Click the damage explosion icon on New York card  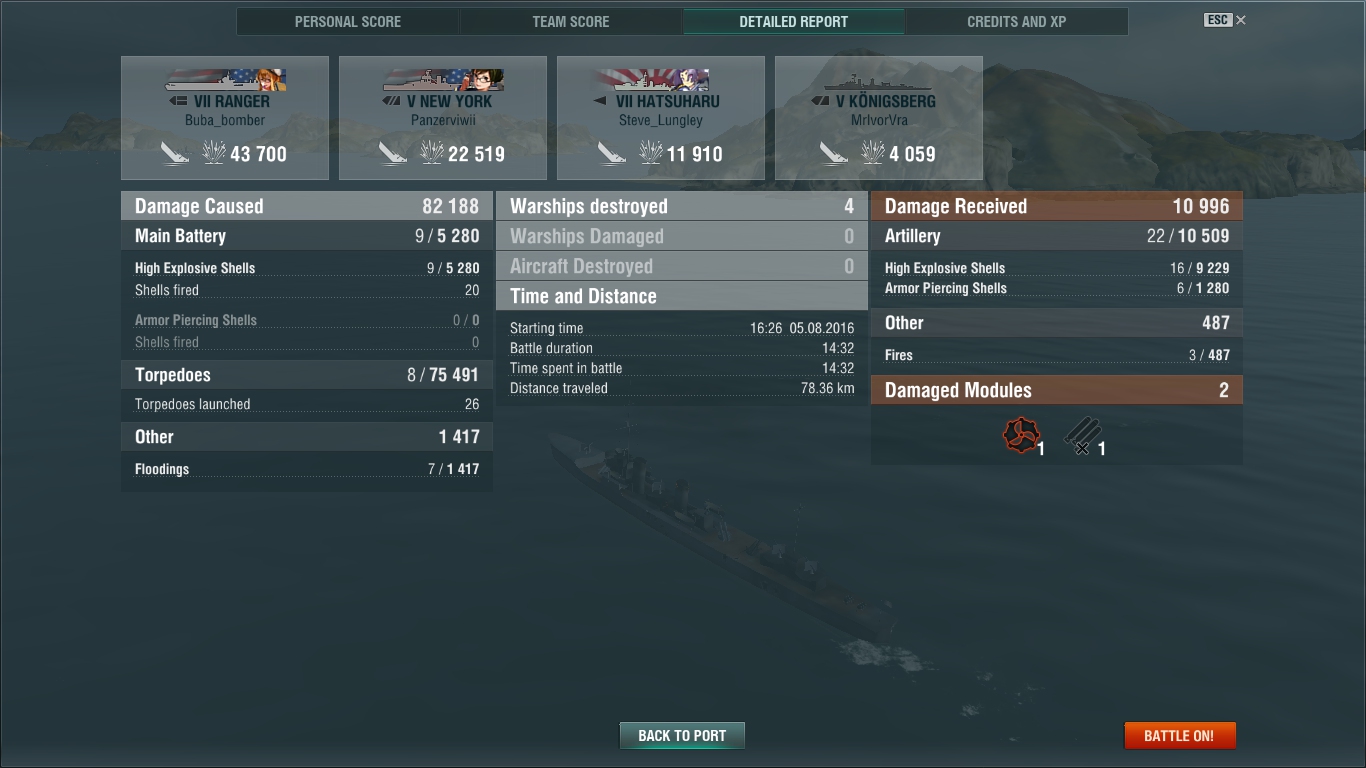click(x=431, y=153)
